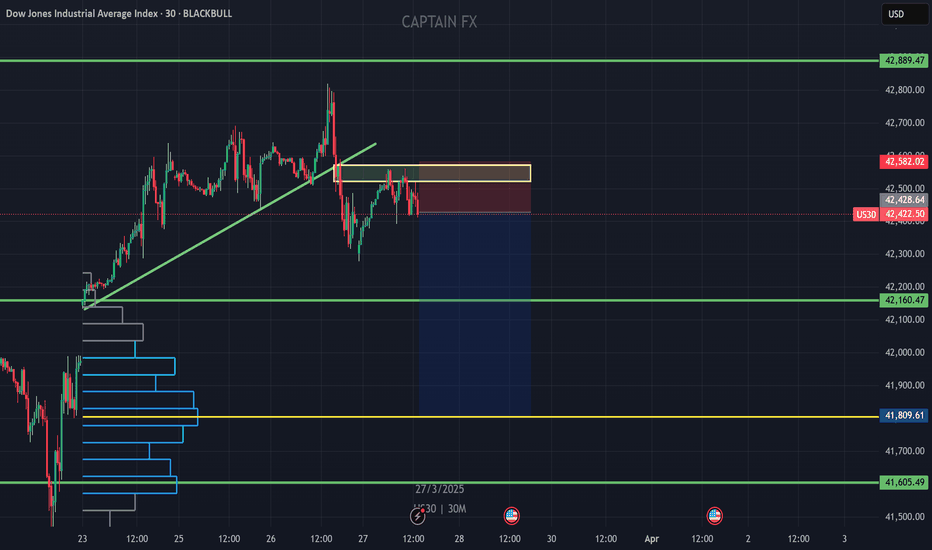Select the 42,582.02 red price label
932x550 pixels.
click(x=904, y=162)
